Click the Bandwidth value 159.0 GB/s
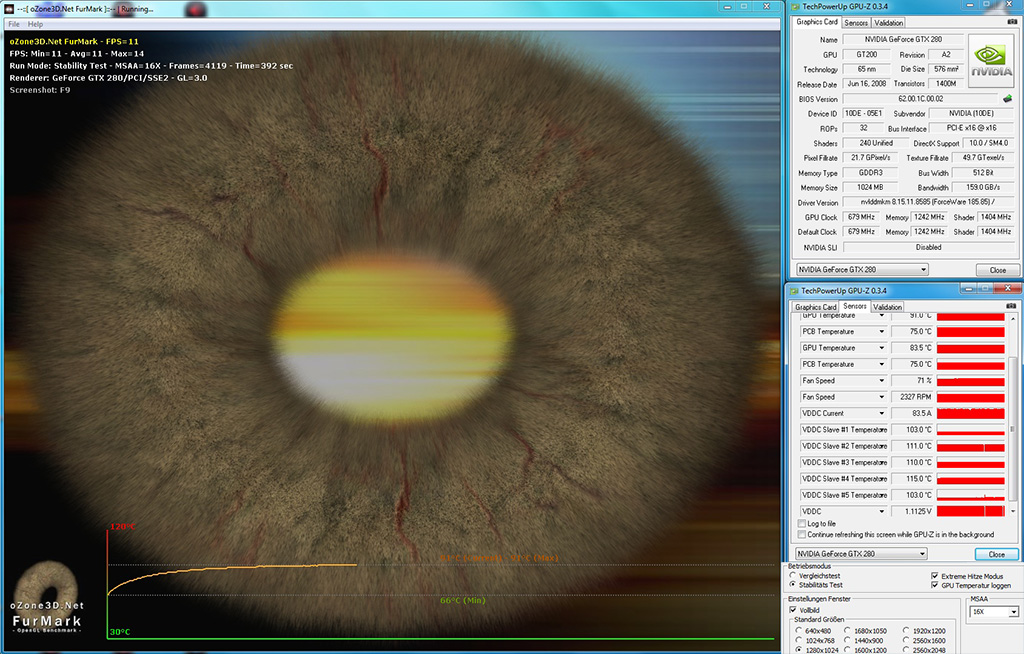This screenshot has height=654, width=1024. coord(983,188)
